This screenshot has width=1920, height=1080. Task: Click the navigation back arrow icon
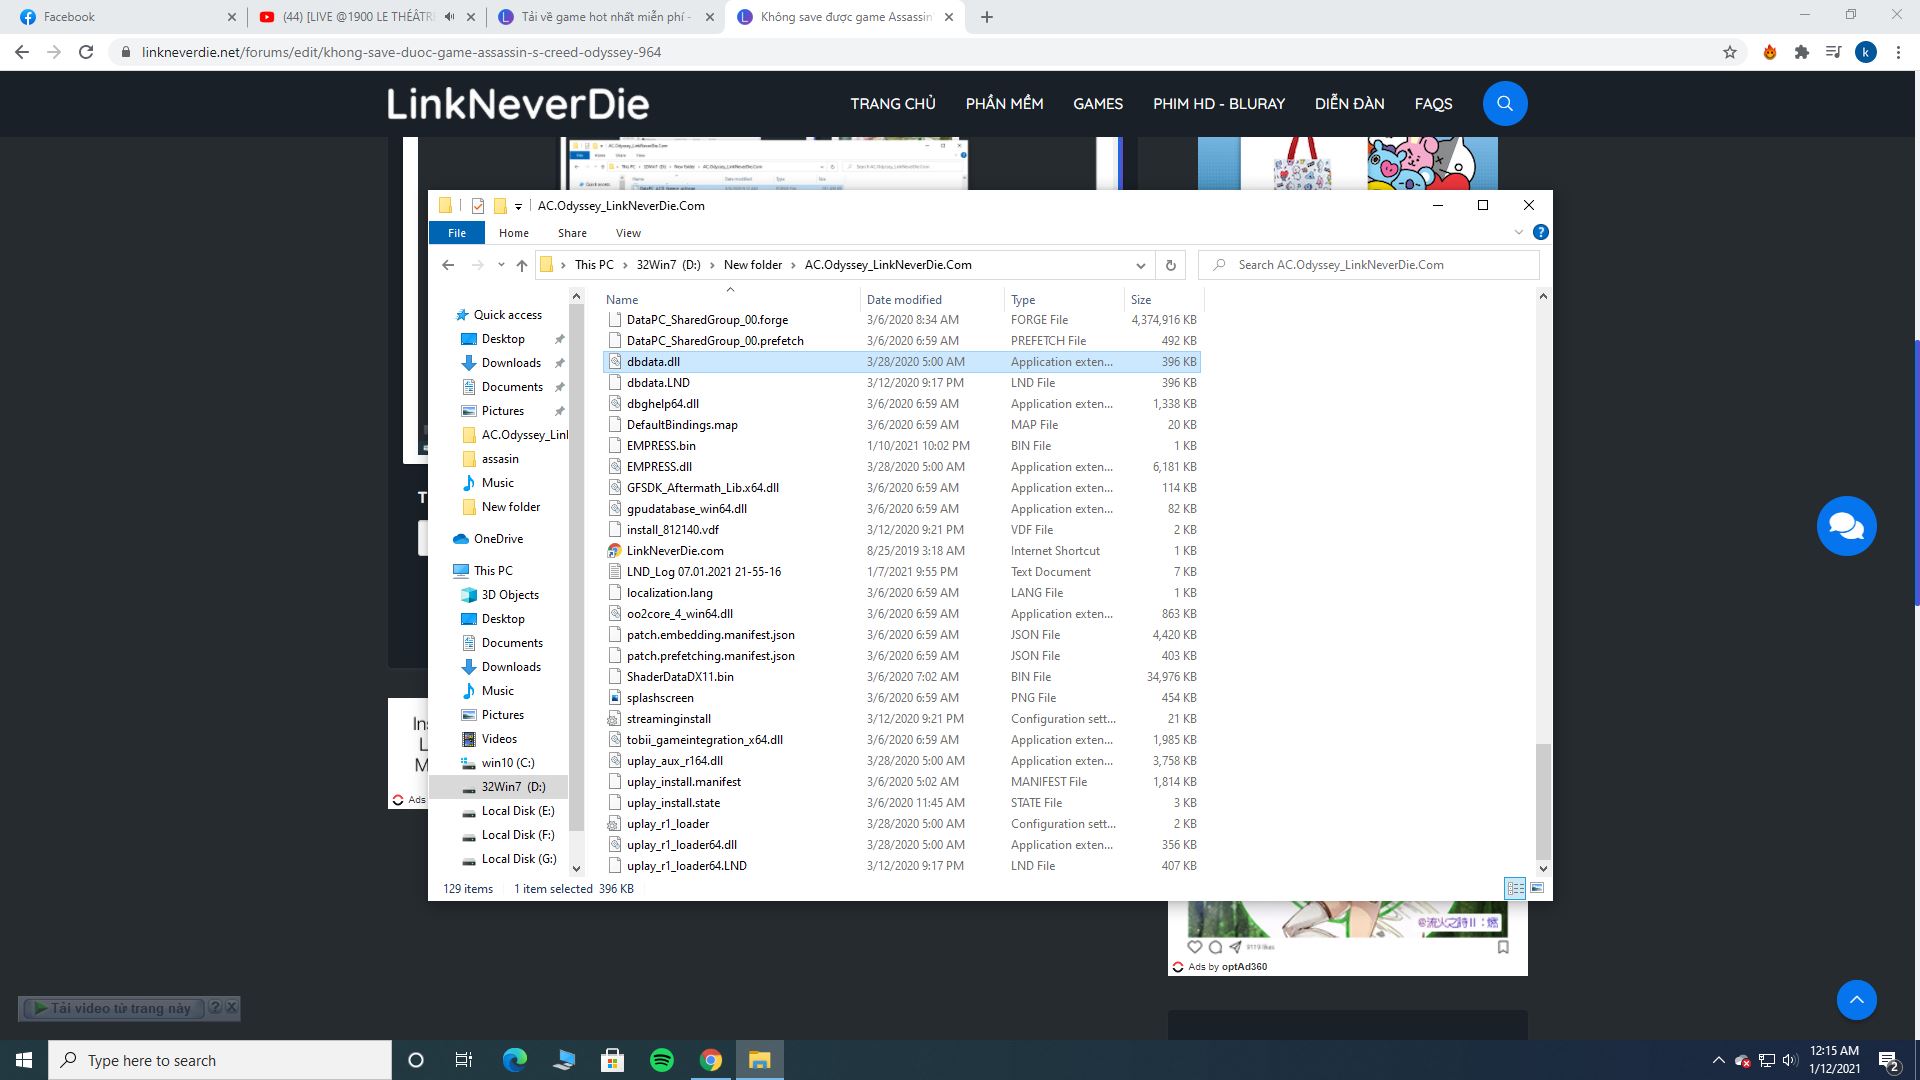[x=451, y=264]
